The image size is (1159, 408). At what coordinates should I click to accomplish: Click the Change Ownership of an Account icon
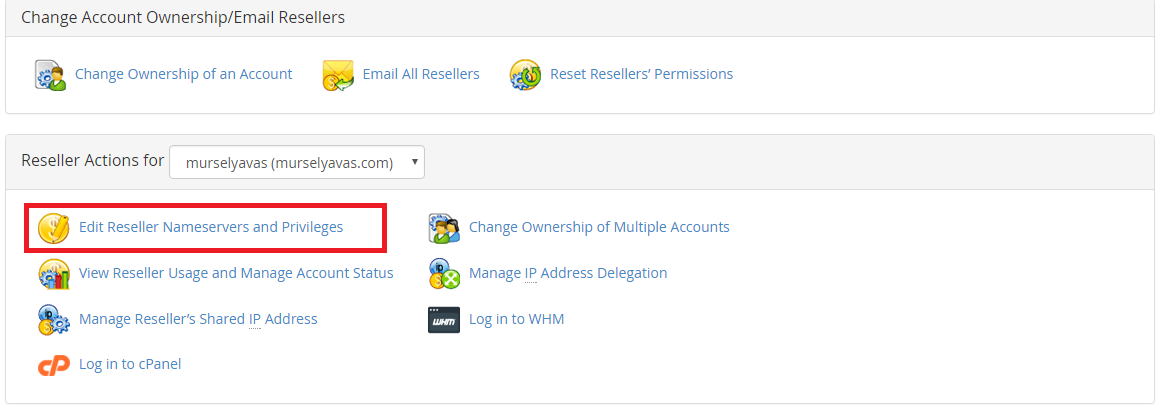point(51,75)
